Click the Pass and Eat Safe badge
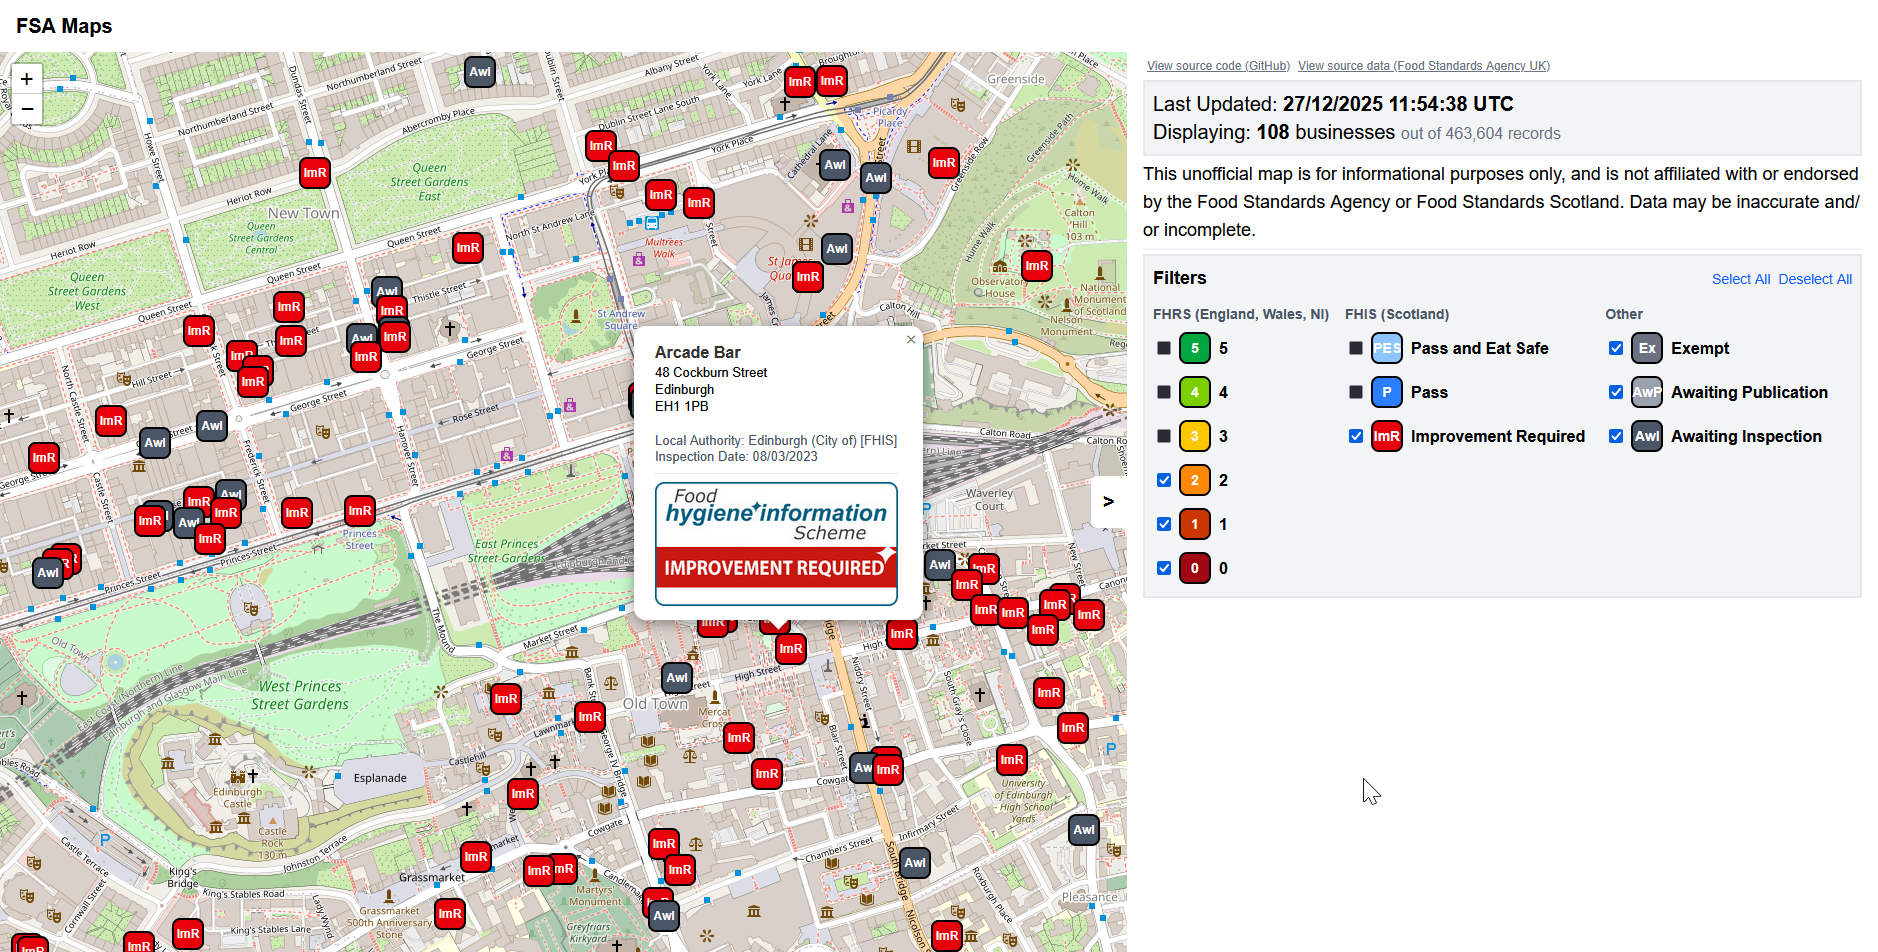Viewport: 1878px width, 952px height. (1386, 348)
